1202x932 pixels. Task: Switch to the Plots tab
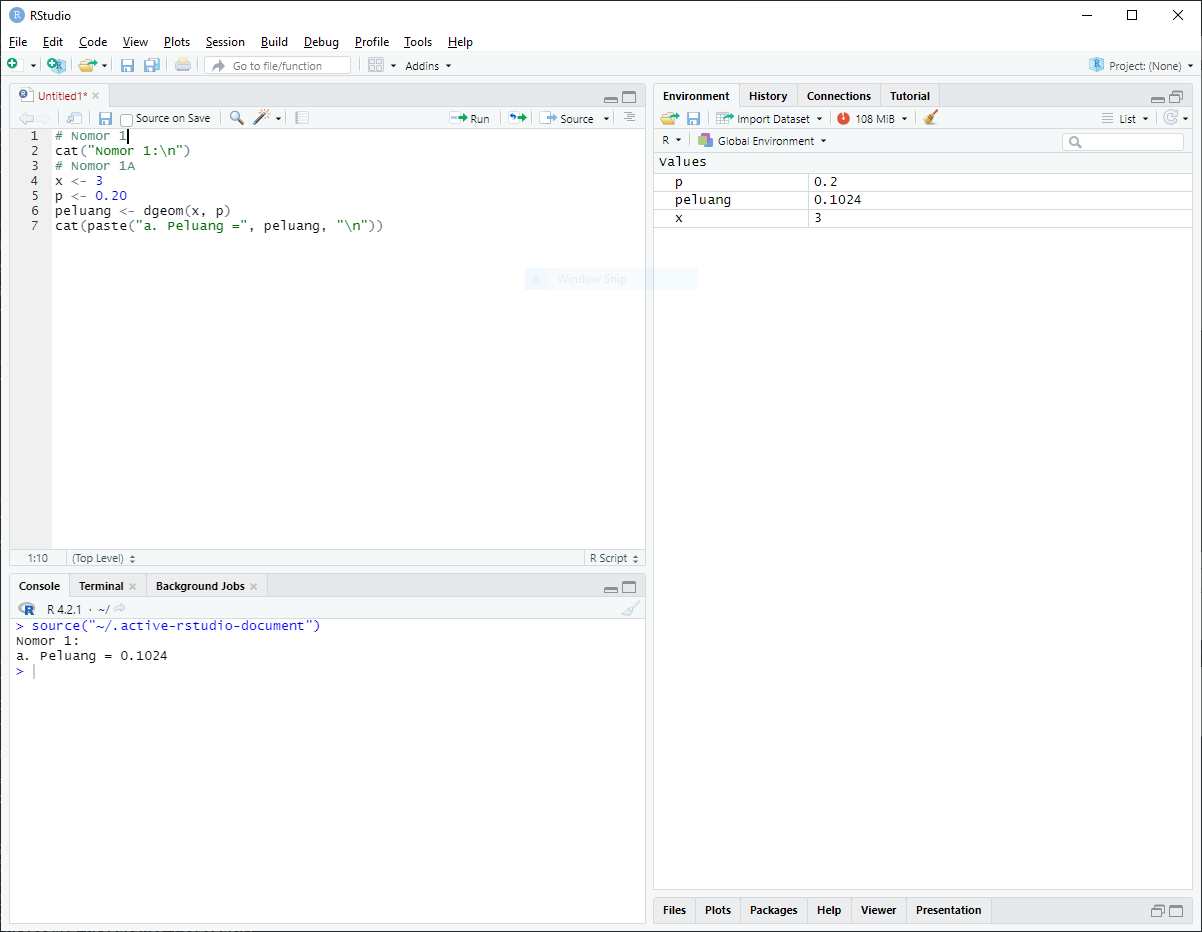pyautogui.click(x=718, y=910)
